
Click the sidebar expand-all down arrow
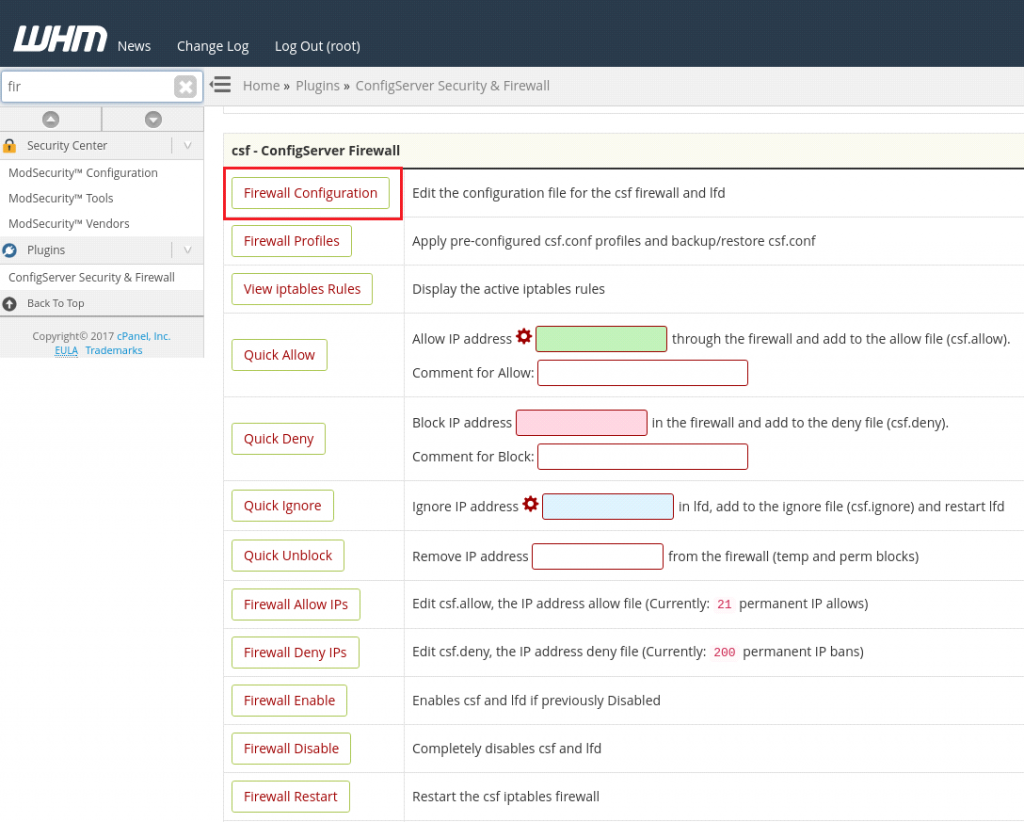[x=153, y=119]
